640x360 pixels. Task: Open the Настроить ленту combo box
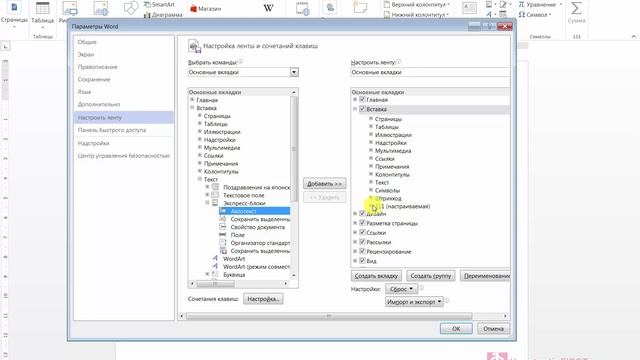click(430, 72)
